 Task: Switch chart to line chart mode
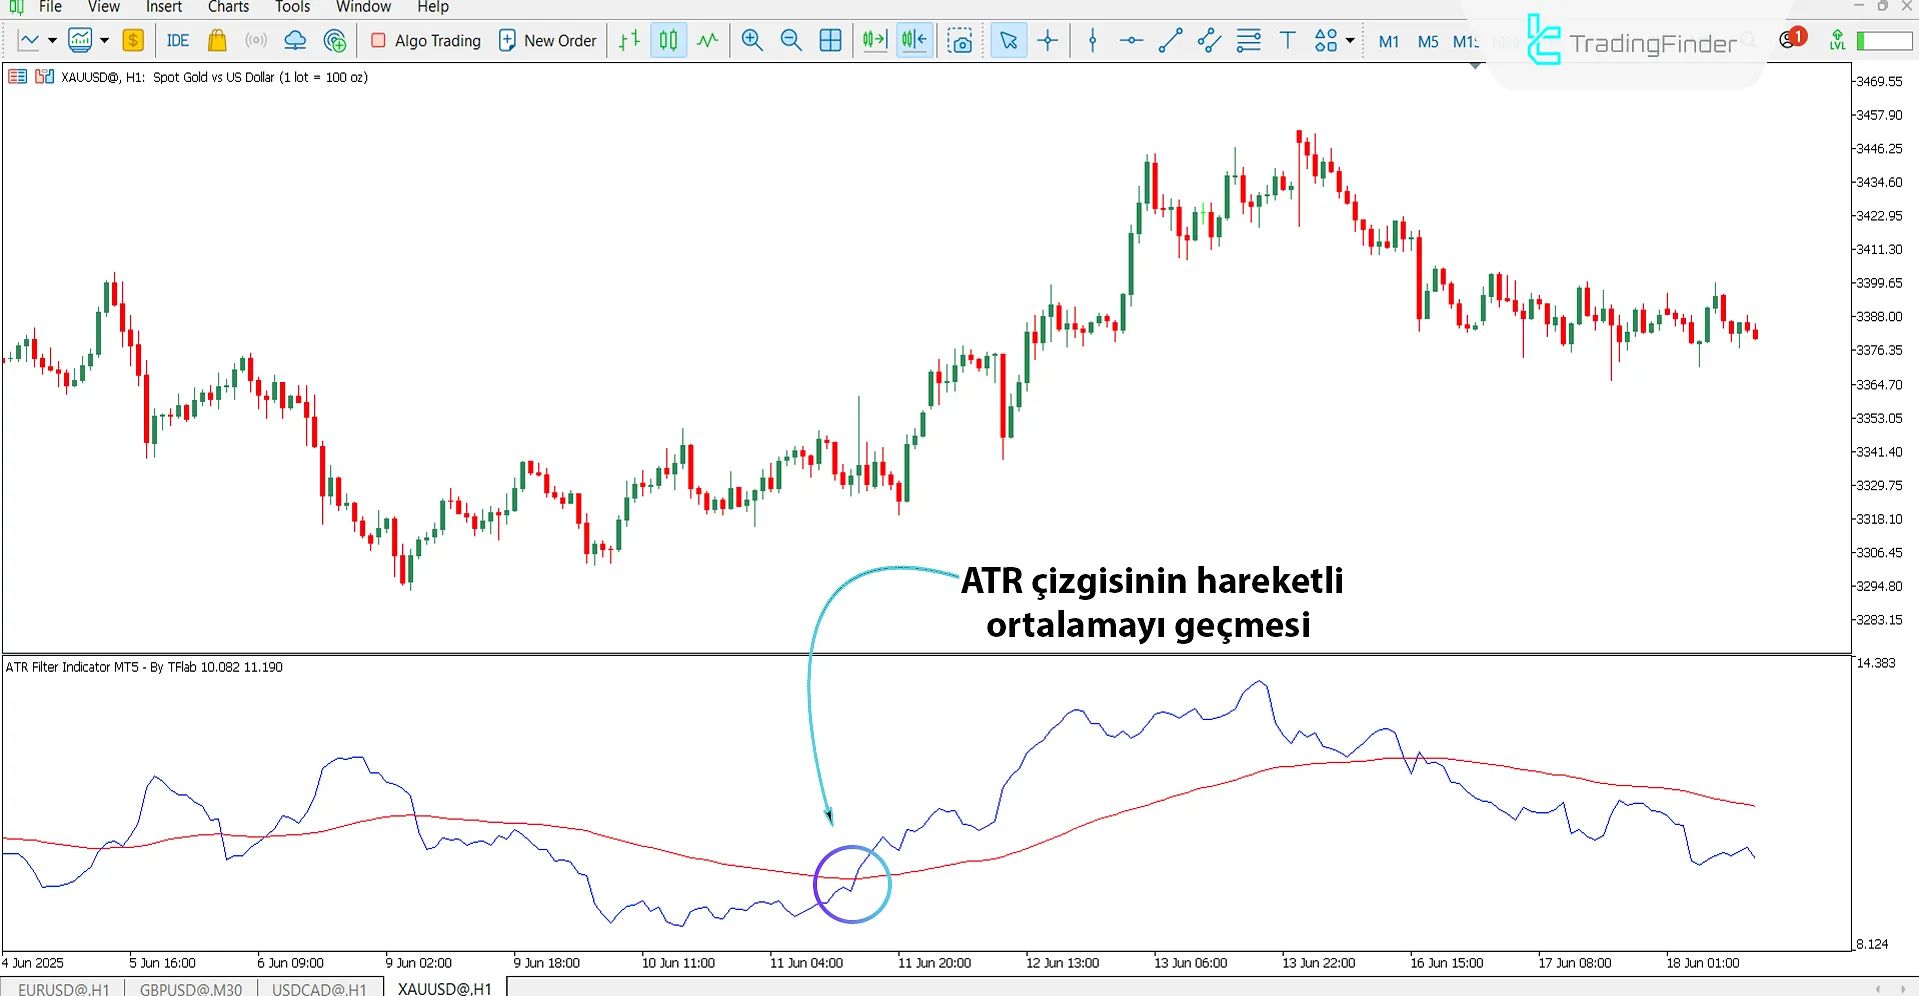(x=708, y=41)
